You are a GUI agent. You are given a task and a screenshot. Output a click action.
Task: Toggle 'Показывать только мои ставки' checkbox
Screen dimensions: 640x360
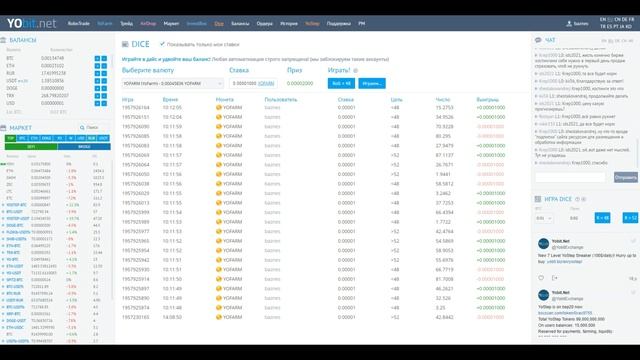coord(162,44)
